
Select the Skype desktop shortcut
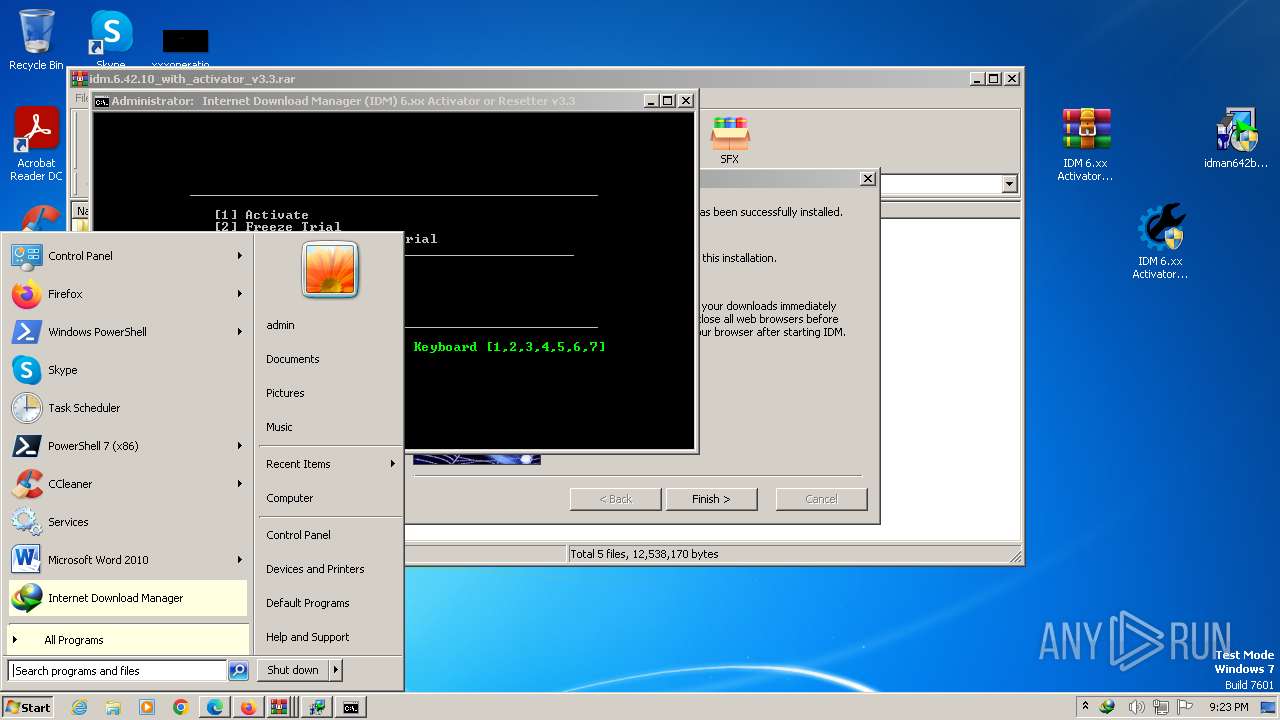click(x=111, y=38)
